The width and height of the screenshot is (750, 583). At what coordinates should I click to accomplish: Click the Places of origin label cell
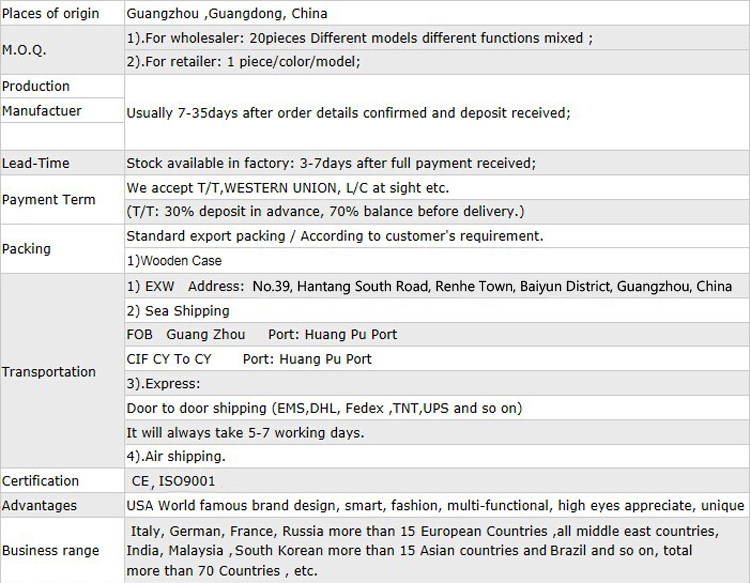(62, 13)
